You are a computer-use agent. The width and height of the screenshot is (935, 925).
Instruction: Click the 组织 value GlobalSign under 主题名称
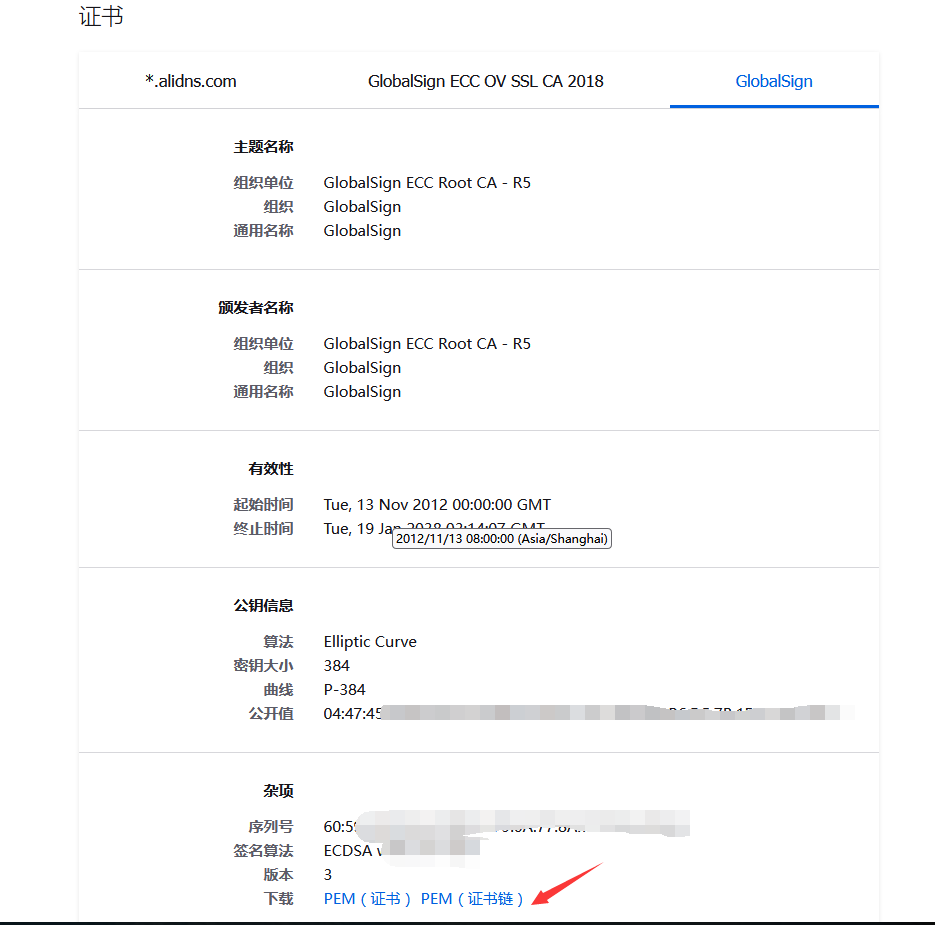point(362,207)
